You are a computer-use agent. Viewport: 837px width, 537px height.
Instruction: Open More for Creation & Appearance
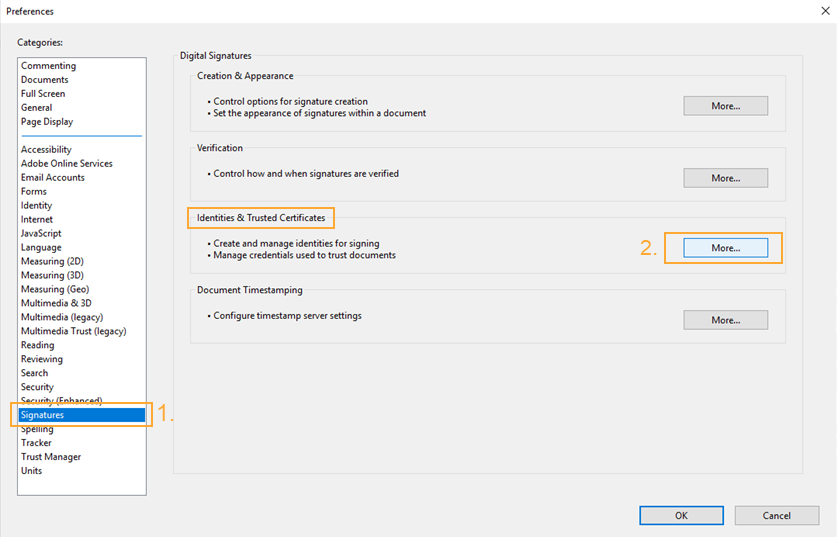pyautogui.click(x=725, y=106)
